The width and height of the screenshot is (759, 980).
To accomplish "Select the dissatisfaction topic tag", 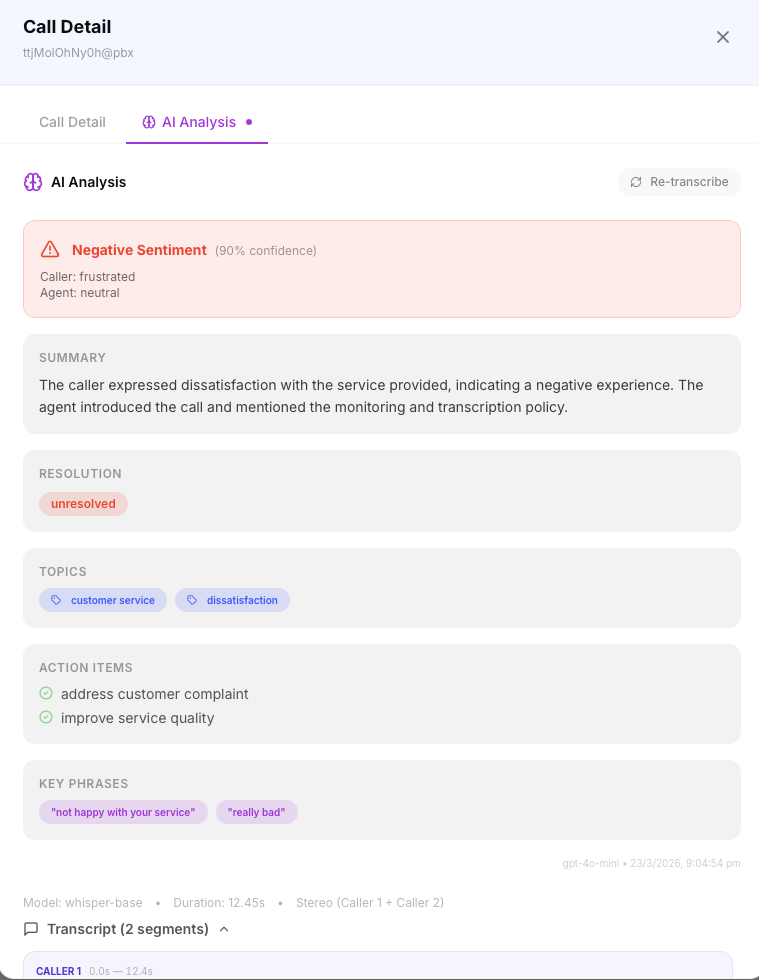I will (x=242, y=600).
